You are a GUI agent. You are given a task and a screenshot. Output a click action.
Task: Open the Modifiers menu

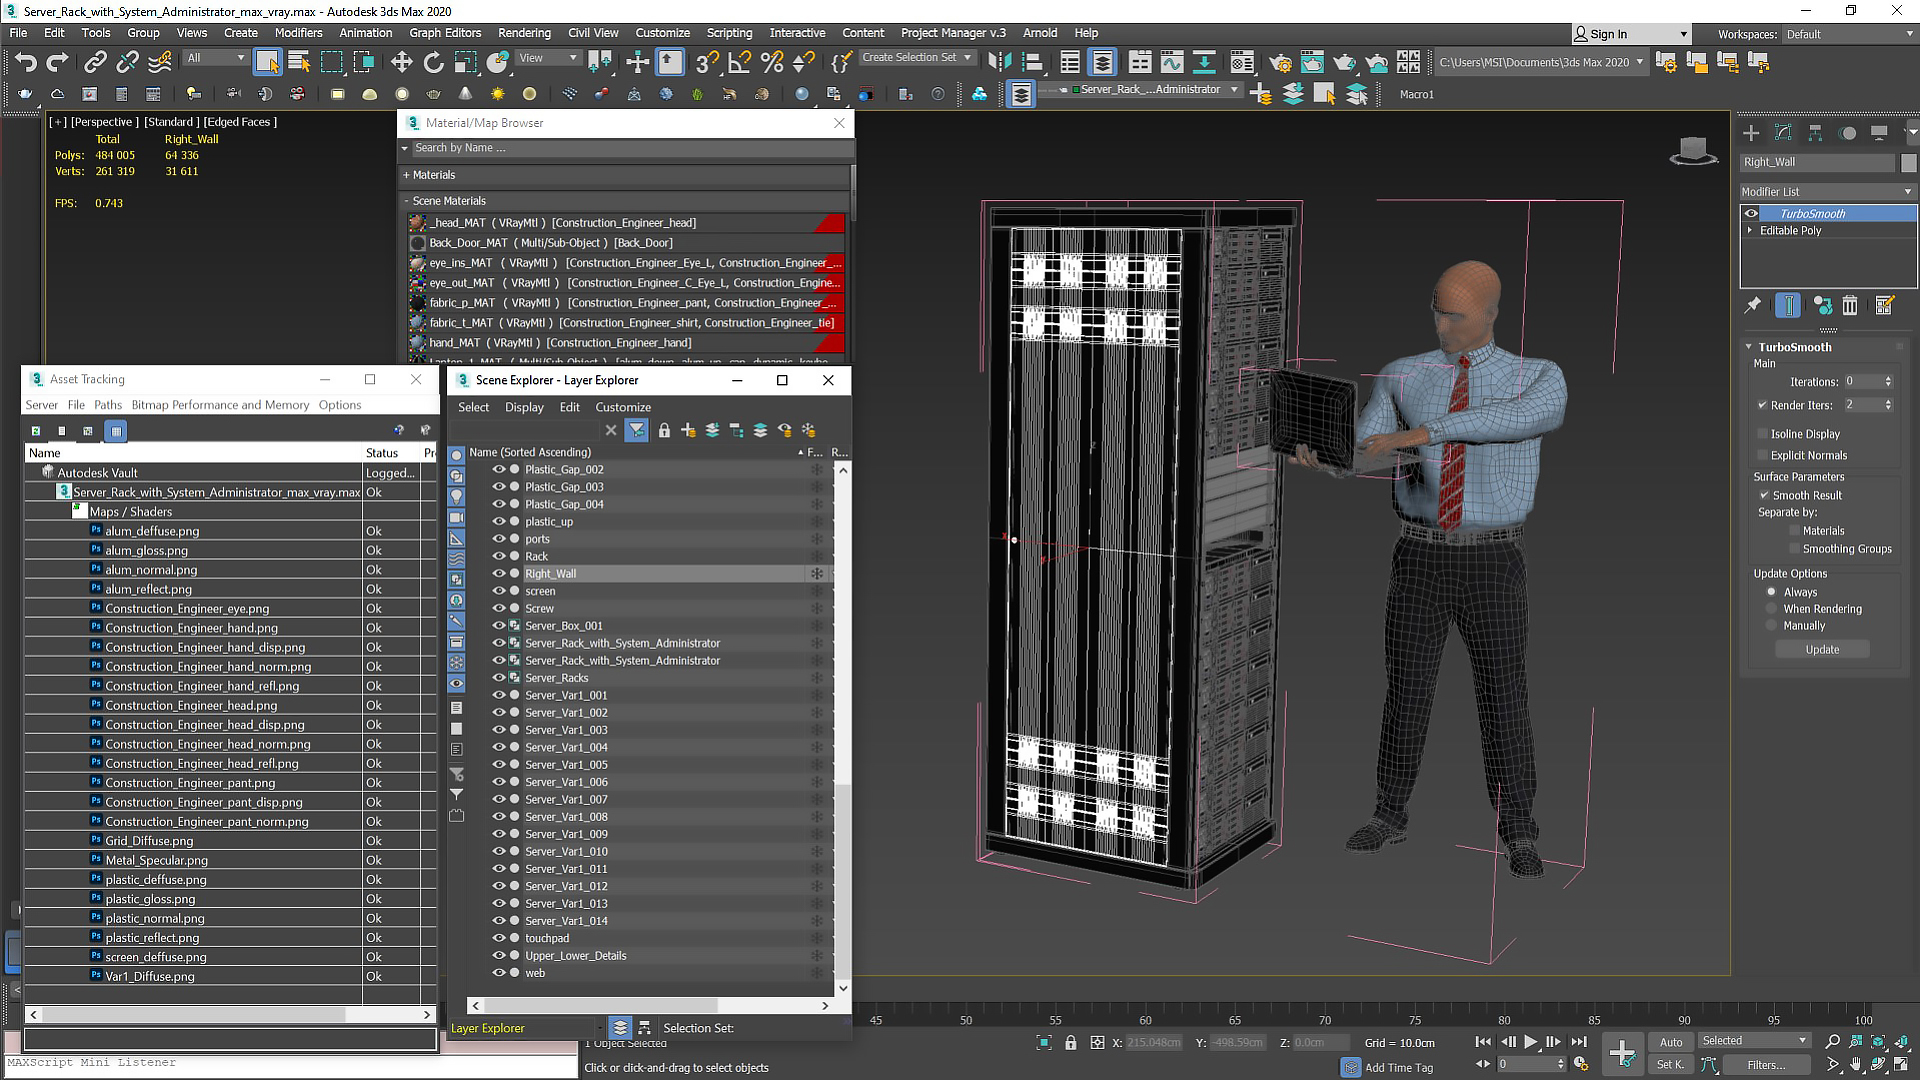[x=298, y=33]
